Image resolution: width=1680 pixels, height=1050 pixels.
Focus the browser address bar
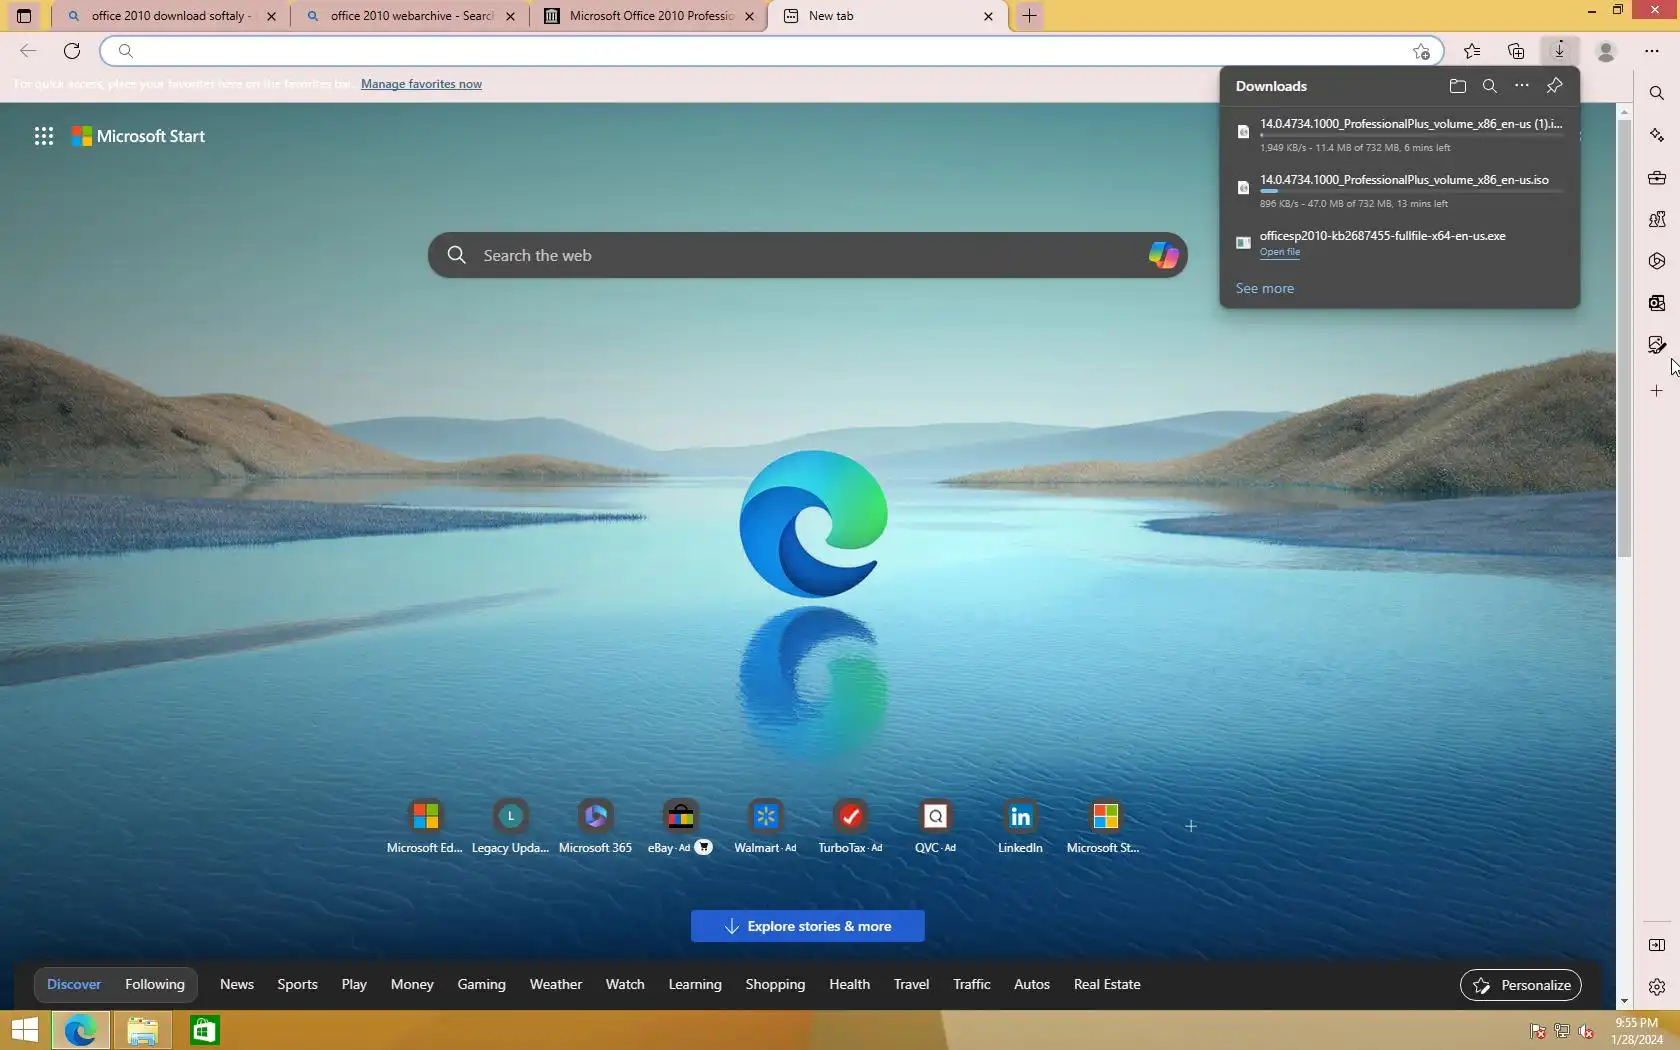pyautogui.click(x=770, y=51)
